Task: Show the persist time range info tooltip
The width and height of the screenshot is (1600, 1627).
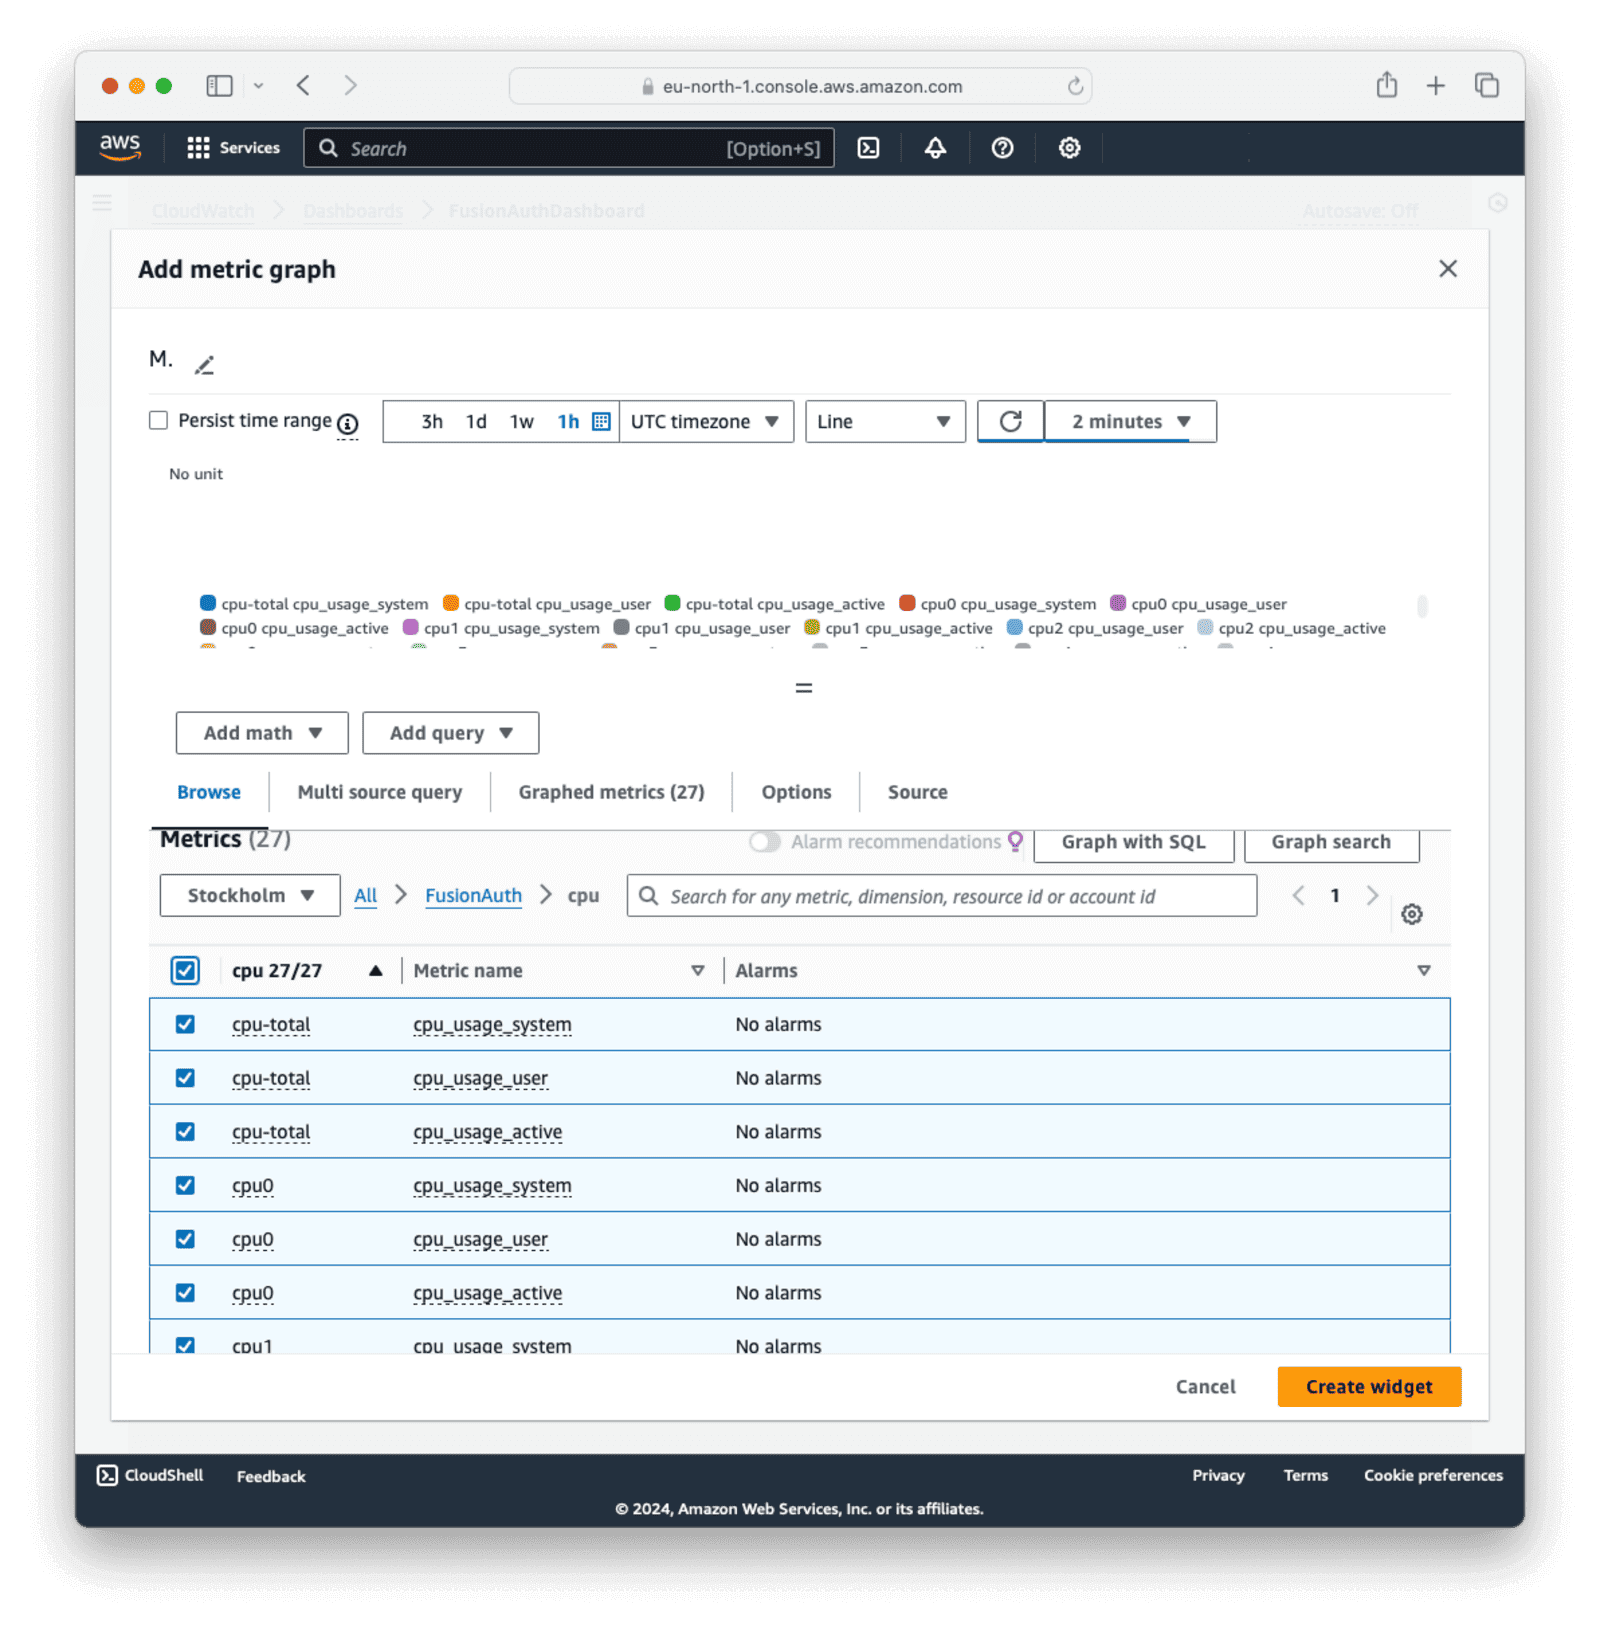Action: (347, 424)
